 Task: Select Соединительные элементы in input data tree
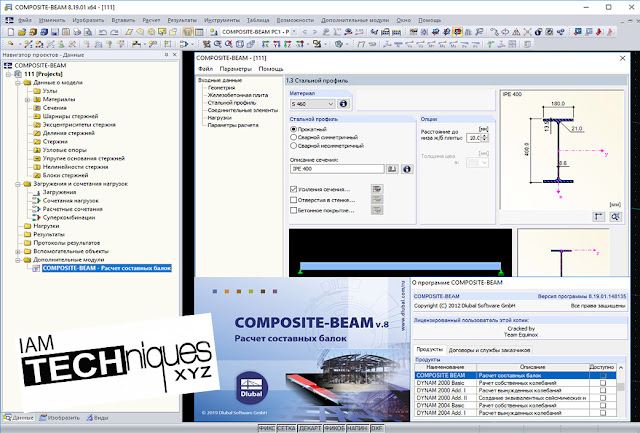[x=242, y=110]
